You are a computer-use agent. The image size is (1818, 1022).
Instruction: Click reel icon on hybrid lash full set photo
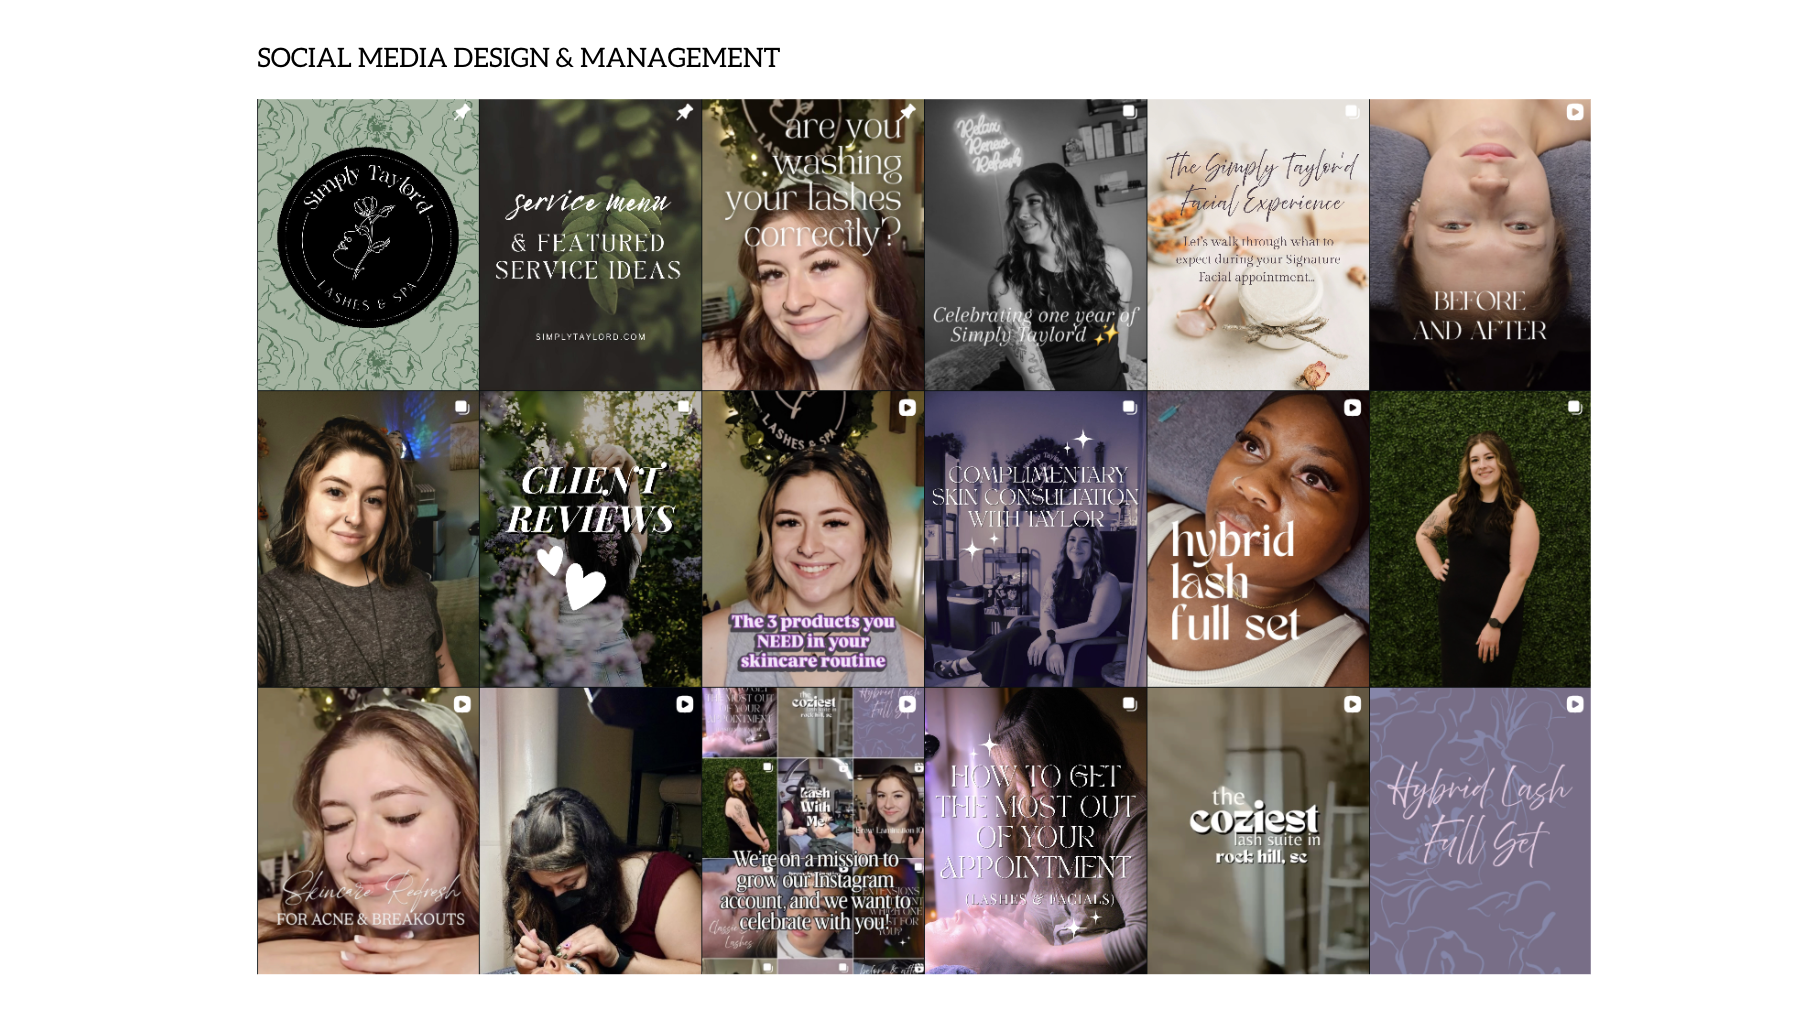tap(1352, 408)
